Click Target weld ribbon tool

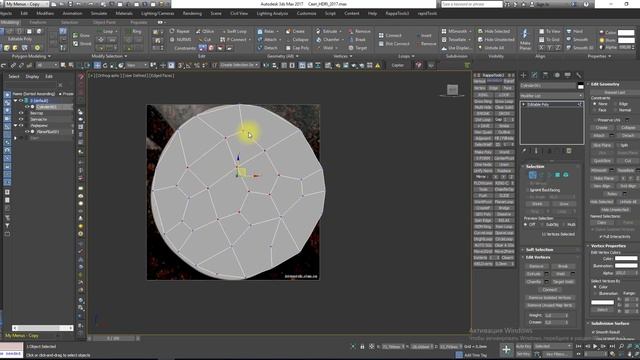point(358,48)
